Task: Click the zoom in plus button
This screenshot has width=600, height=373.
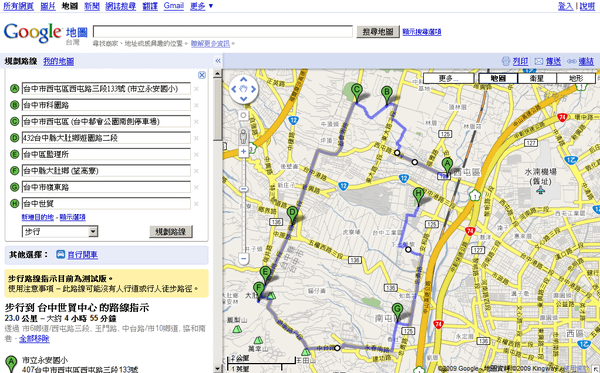Action: pyautogui.click(x=243, y=152)
